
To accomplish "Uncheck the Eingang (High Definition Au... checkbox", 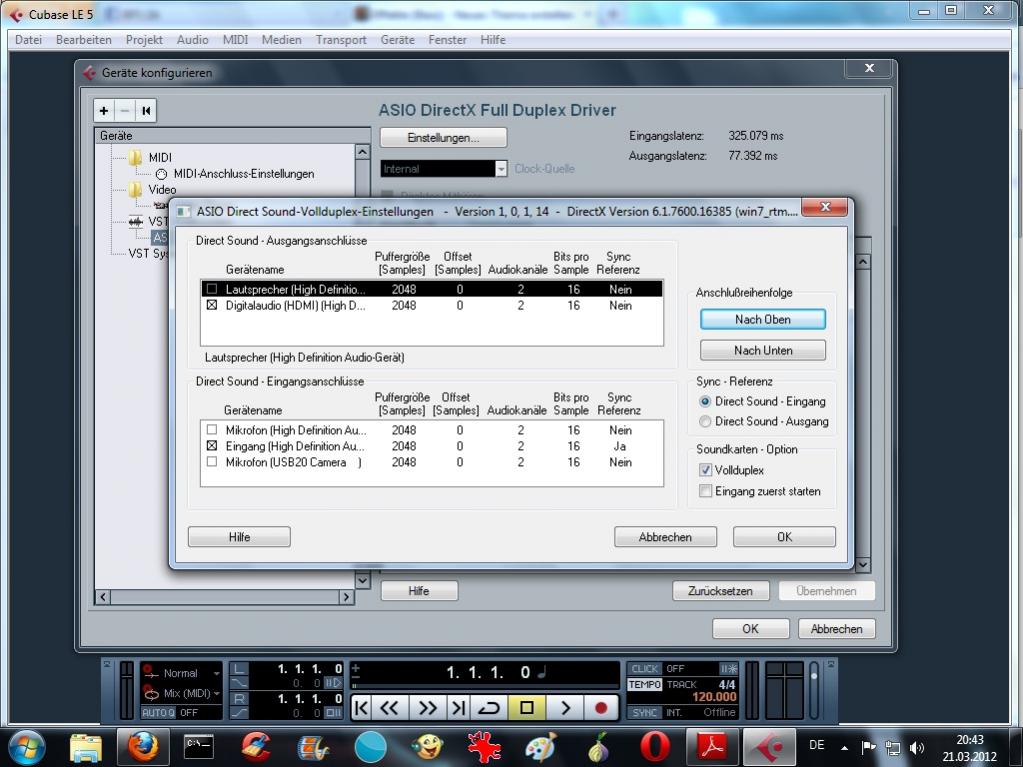I will point(211,445).
